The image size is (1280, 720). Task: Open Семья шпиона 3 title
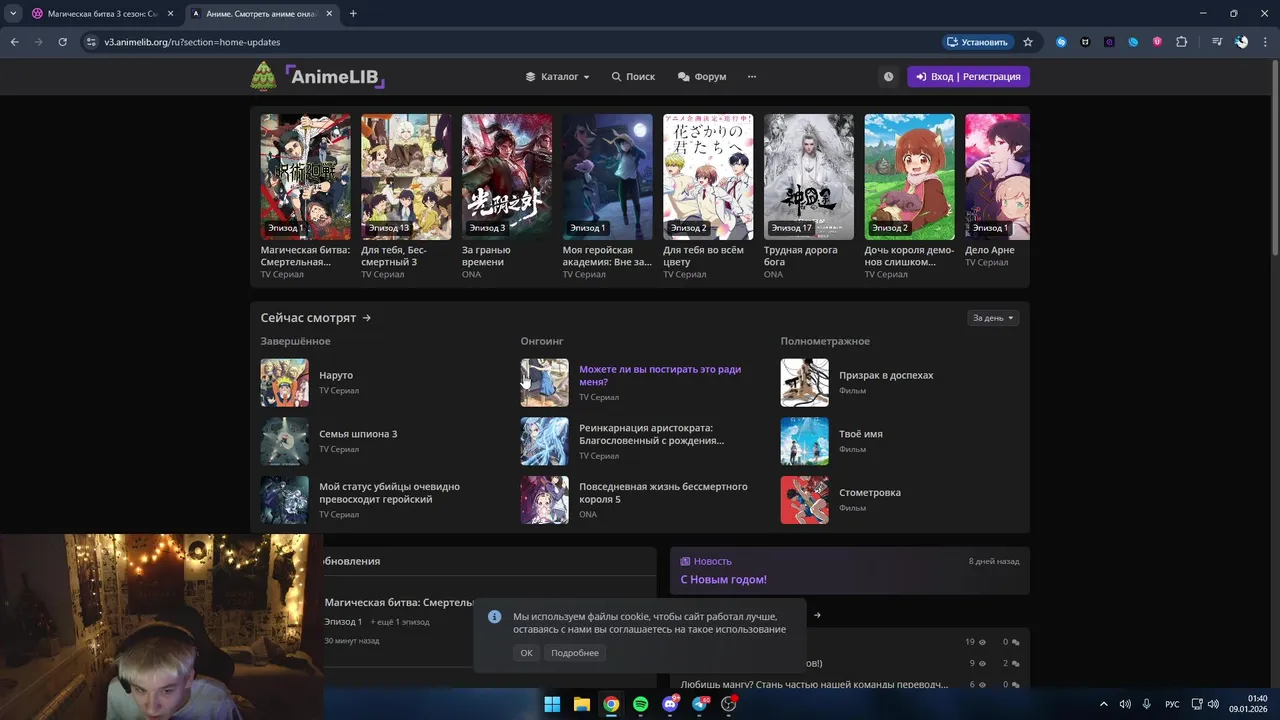coord(358,434)
